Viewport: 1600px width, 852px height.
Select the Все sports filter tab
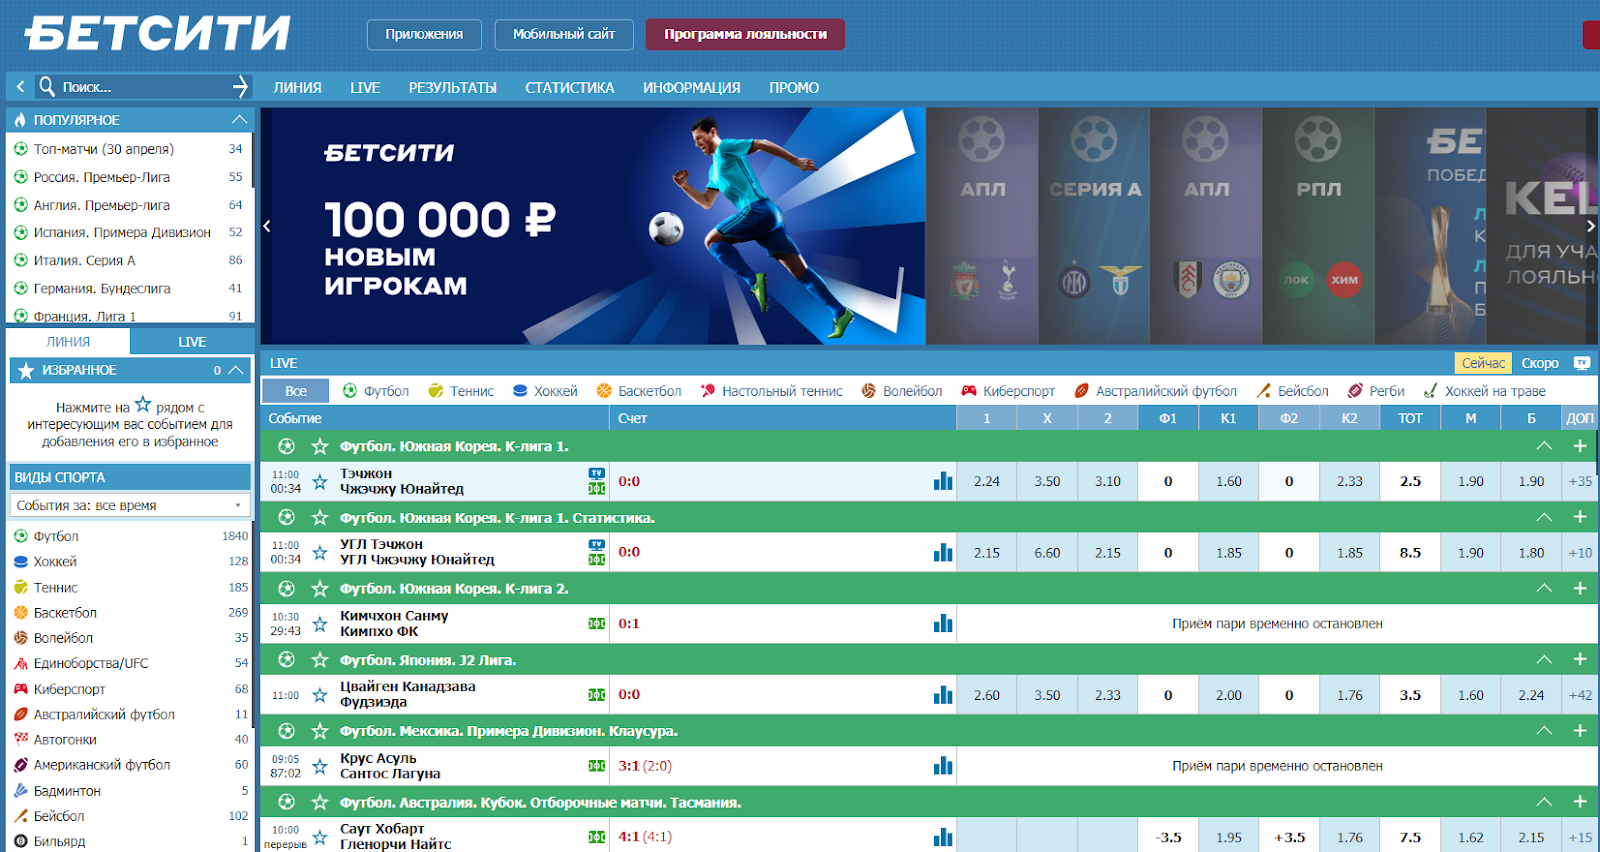click(x=296, y=391)
